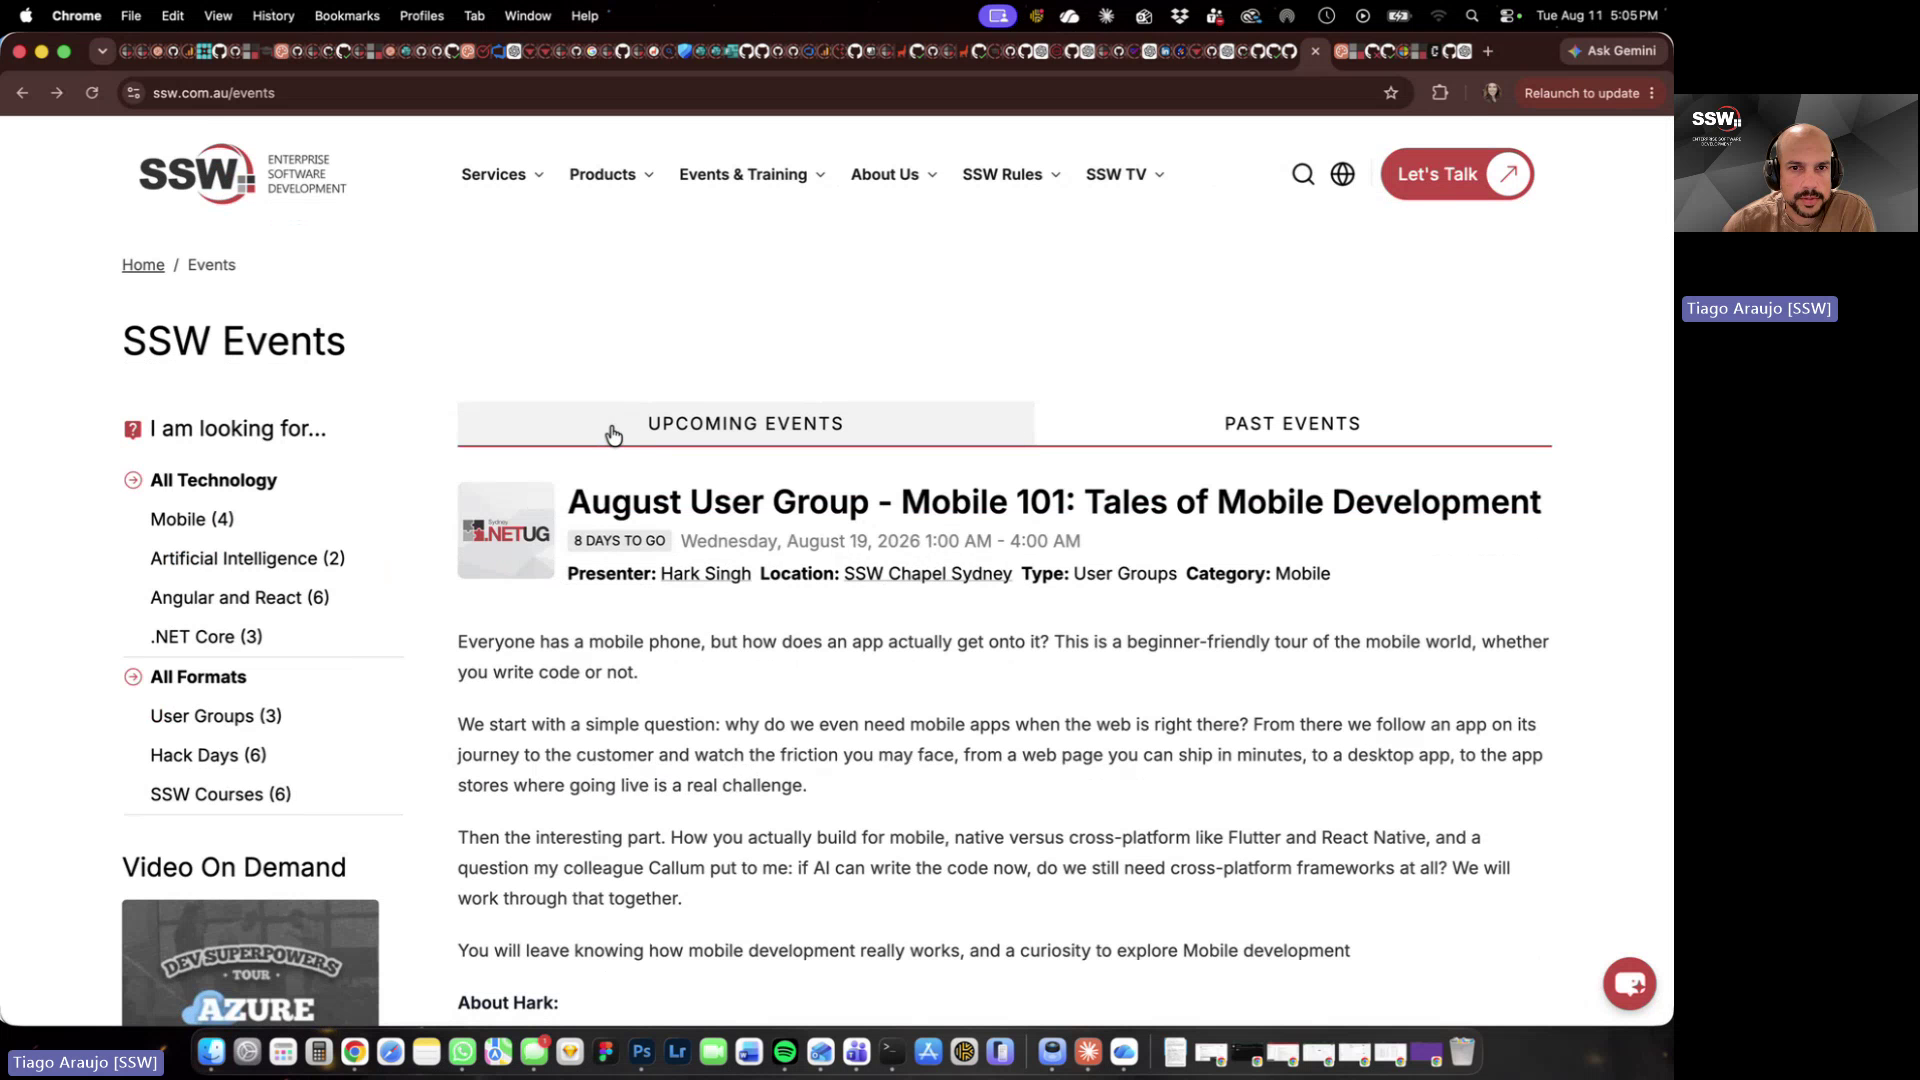Select the All Formats filter
Viewport: 1920px width, 1080px height.
[x=198, y=677]
